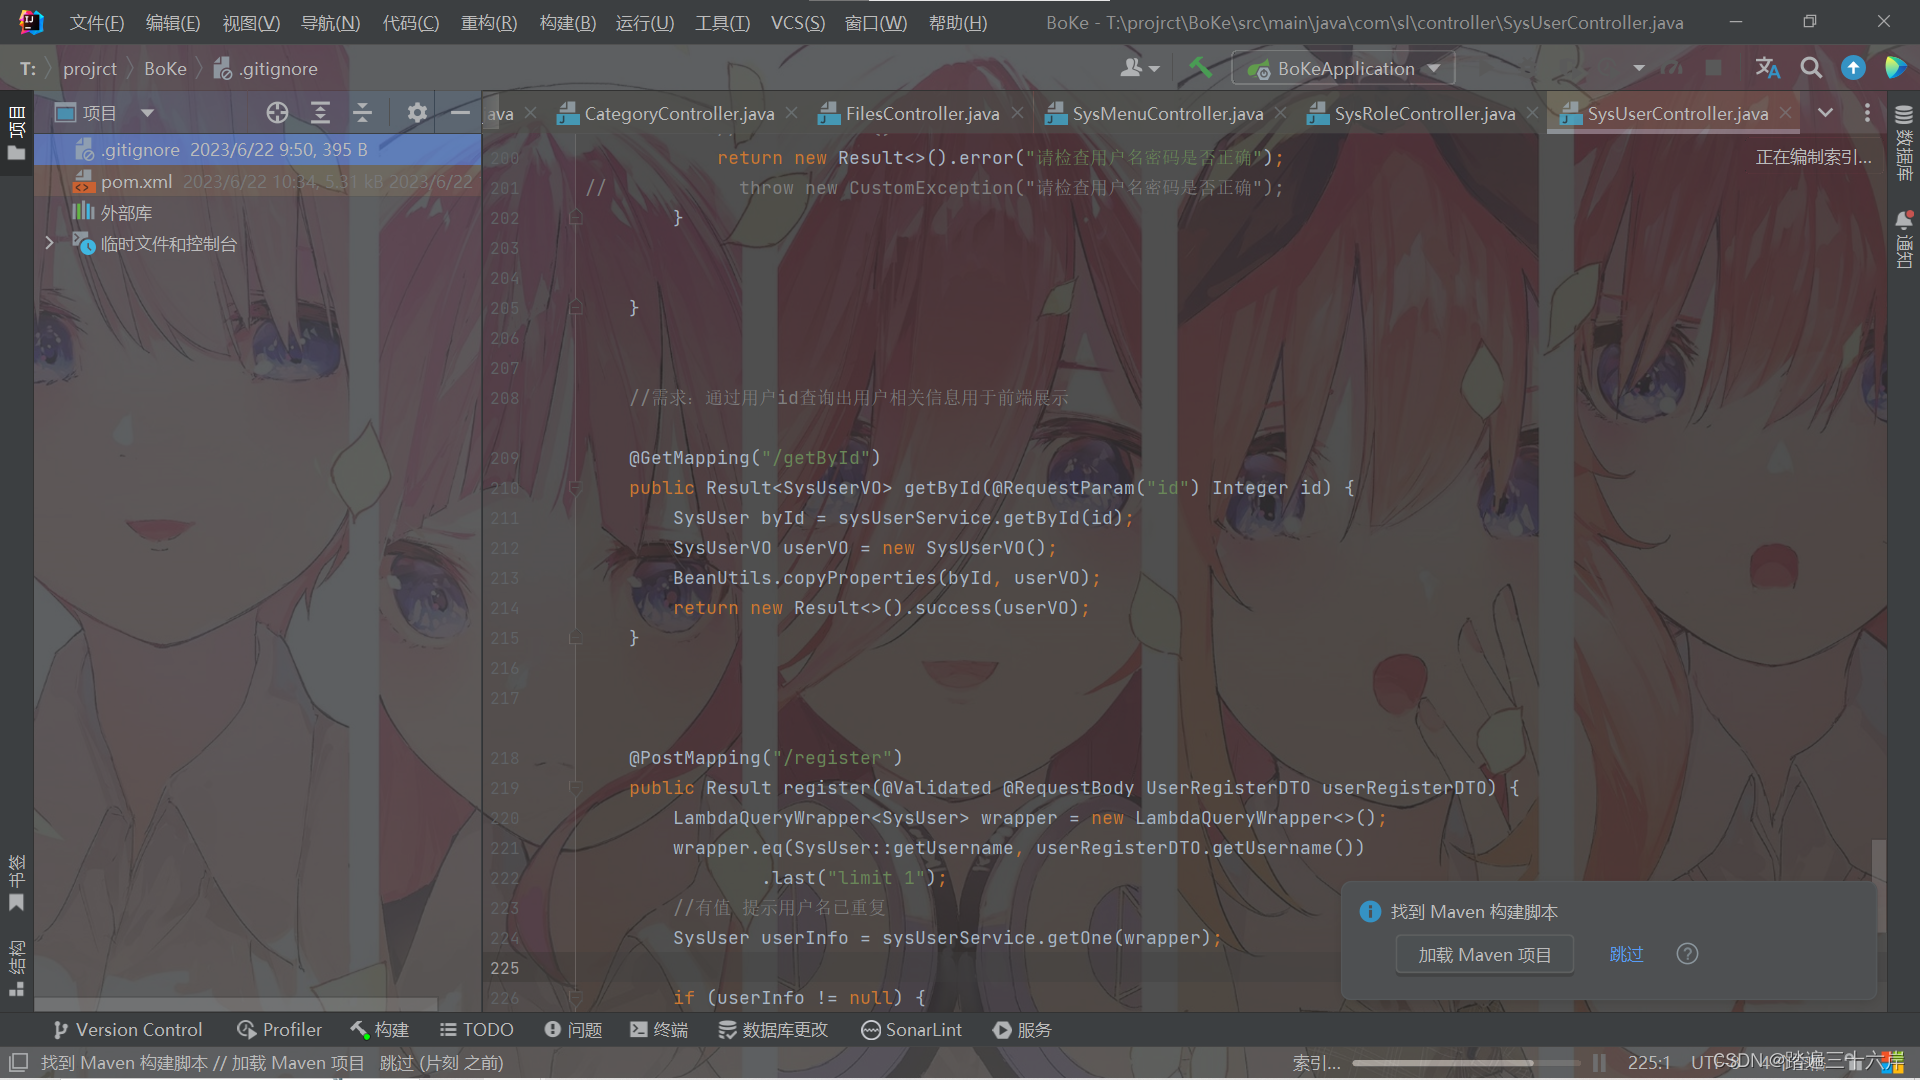
Task: Open the user account dropdown arrow
Action: coord(1154,69)
